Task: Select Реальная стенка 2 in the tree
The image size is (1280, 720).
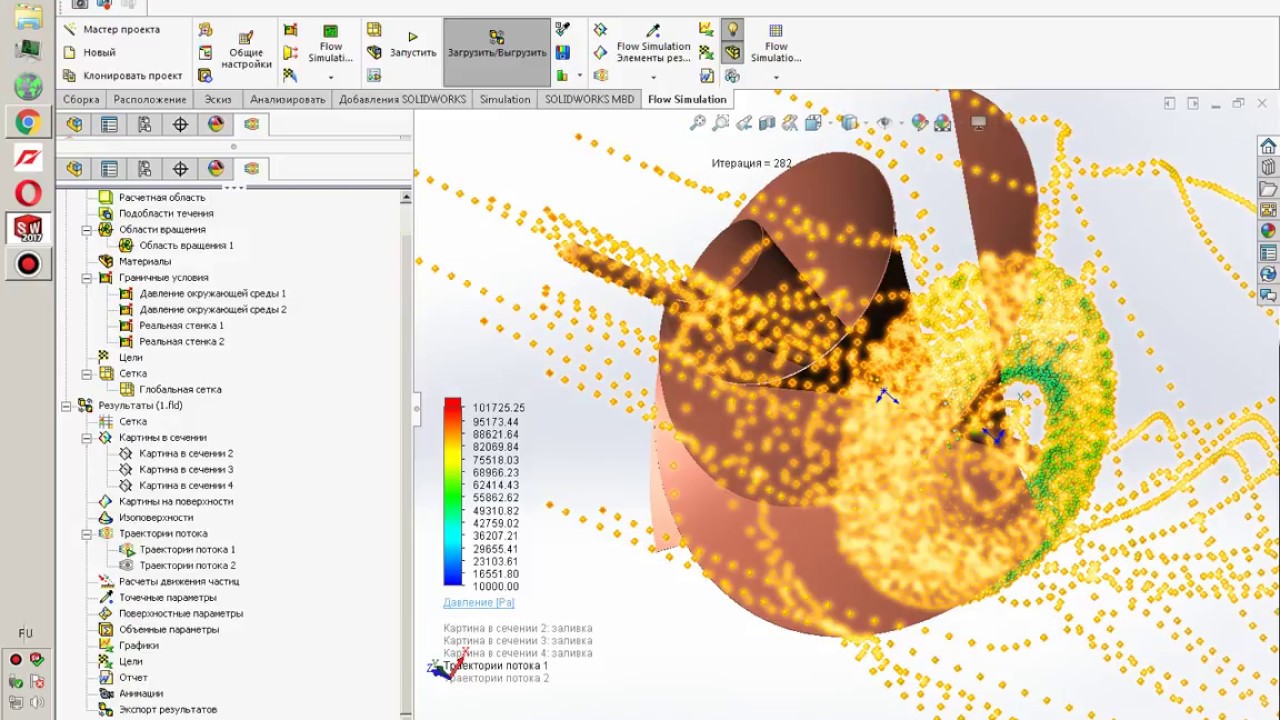Action: [181, 342]
